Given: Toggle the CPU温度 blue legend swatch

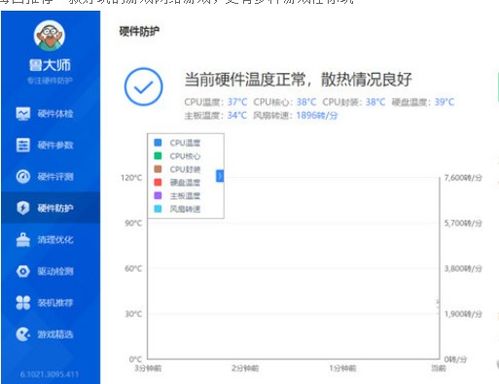Looking at the screenshot, I should (x=158, y=143).
